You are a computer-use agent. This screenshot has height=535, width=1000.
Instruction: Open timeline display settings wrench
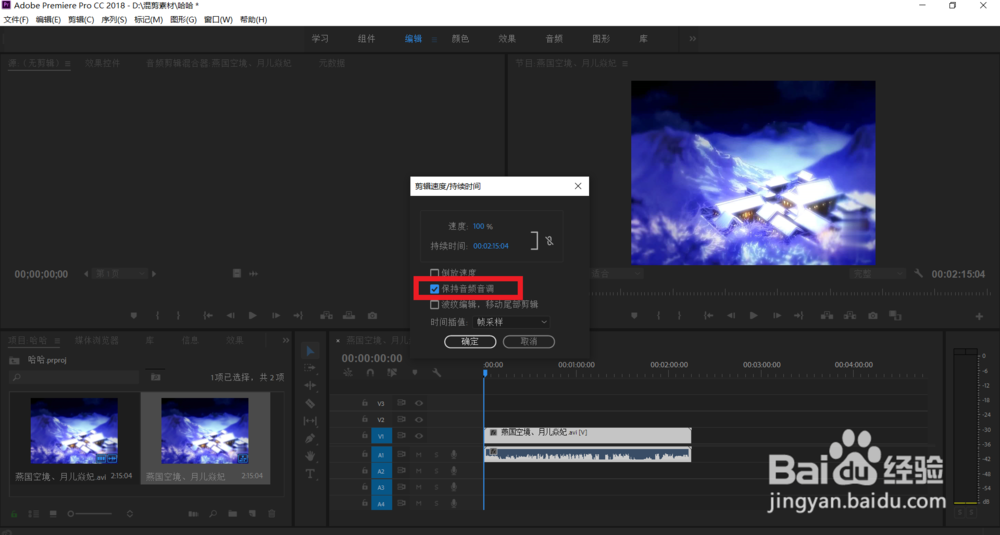tap(437, 373)
